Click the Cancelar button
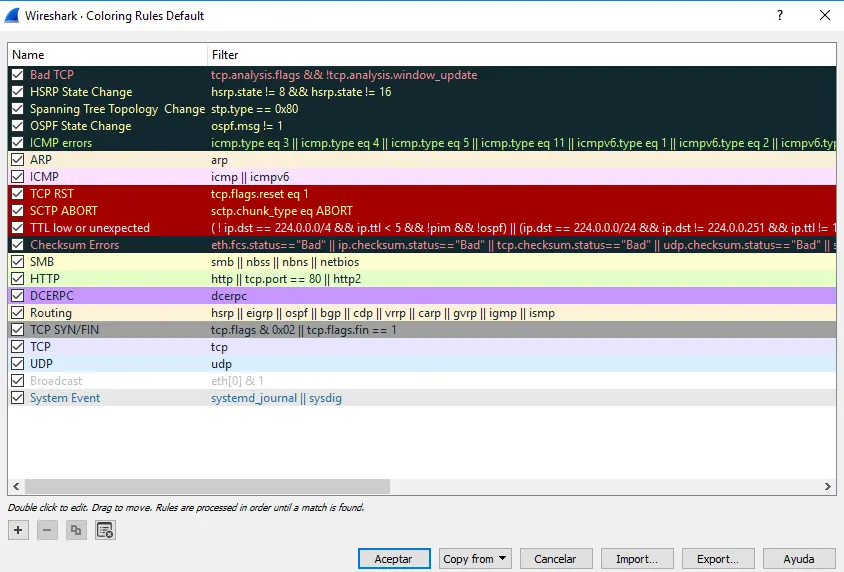Viewport: 844px width, 572px height. point(556,559)
